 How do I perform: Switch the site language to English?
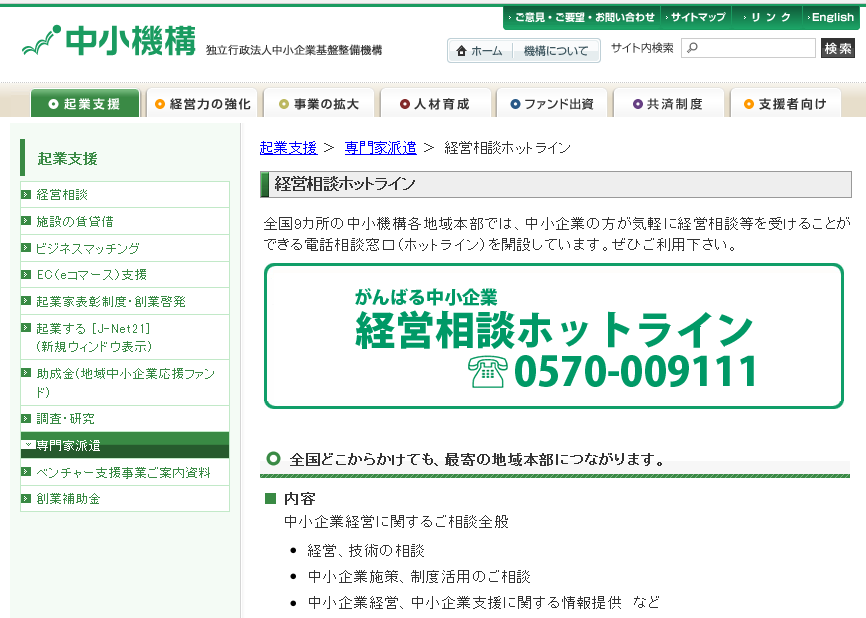click(x=832, y=17)
